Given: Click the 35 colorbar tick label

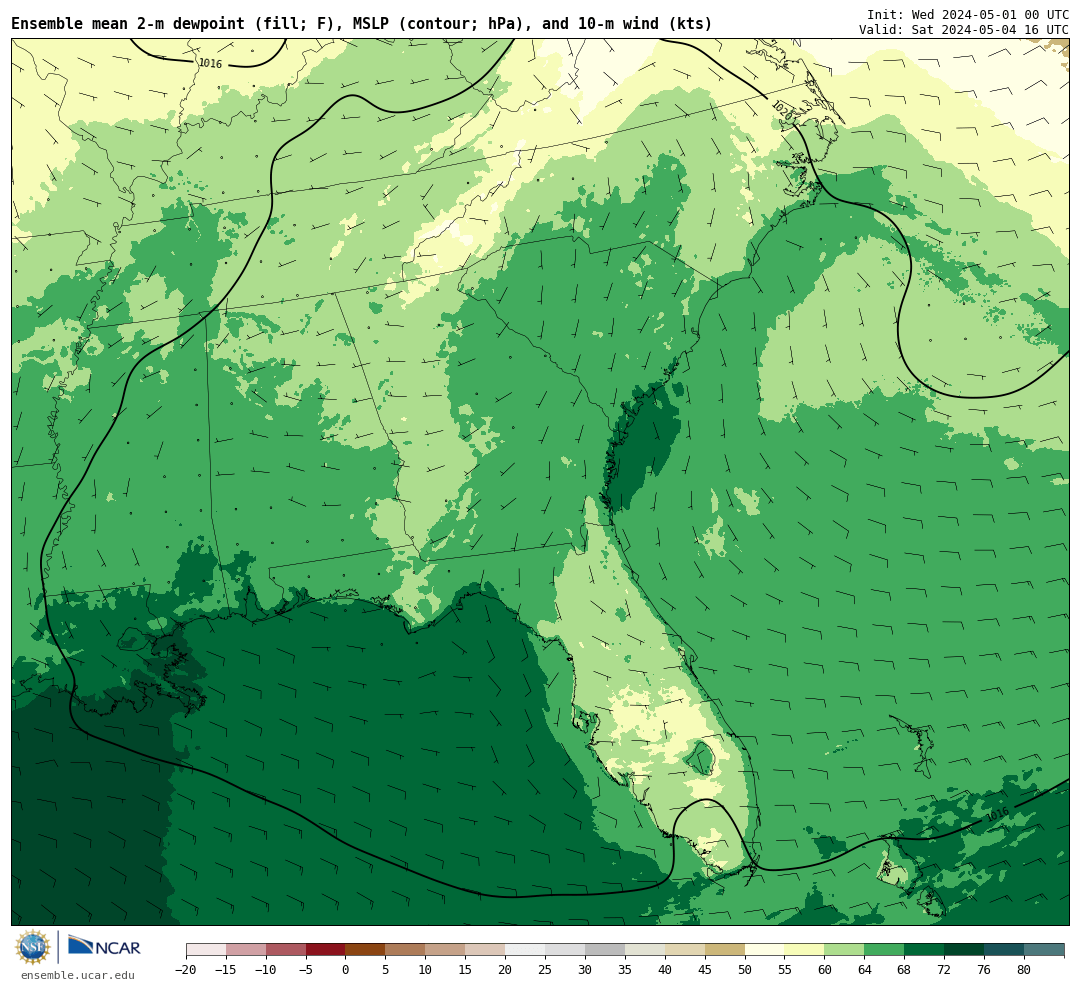Looking at the screenshot, I should point(625,970).
